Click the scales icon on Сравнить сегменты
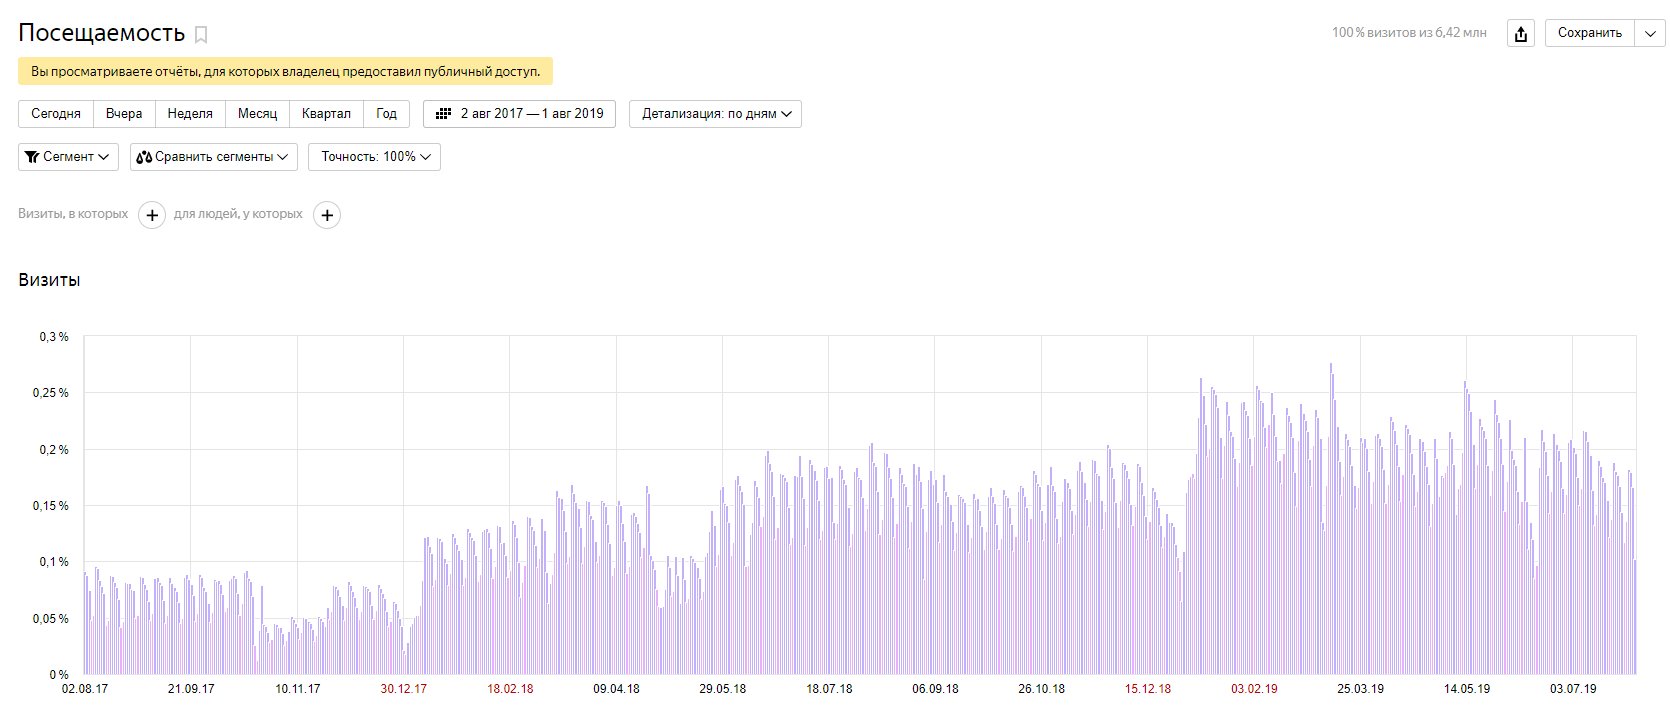The width and height of the screenshot is (1670, 727). (144, 157)
